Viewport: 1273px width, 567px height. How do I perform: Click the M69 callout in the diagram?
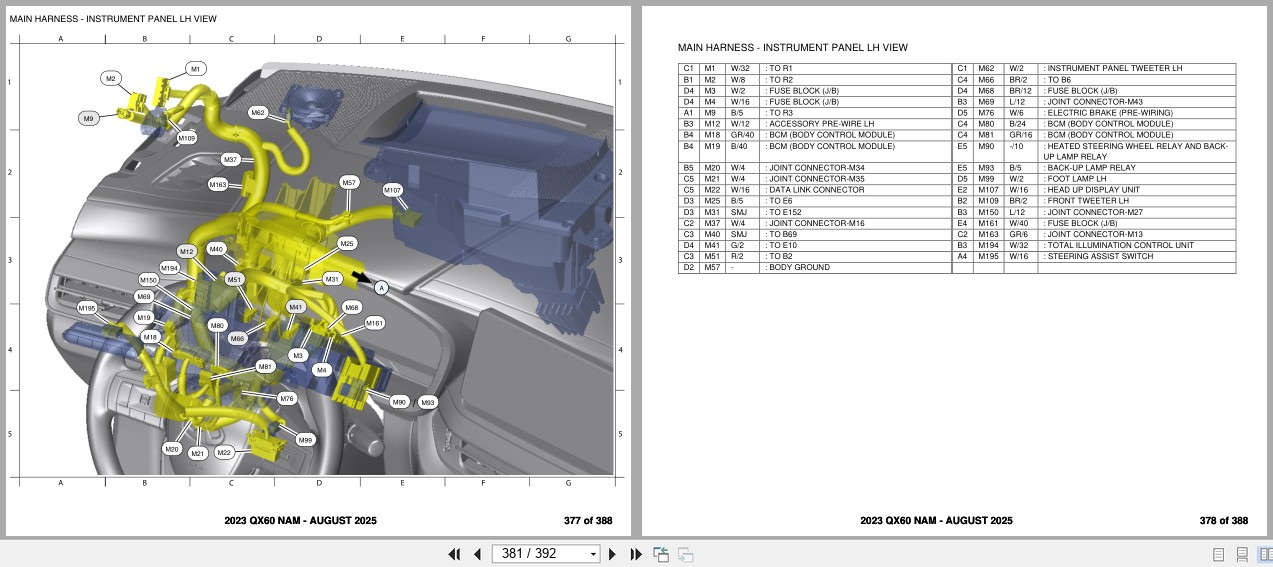point(144,297)
